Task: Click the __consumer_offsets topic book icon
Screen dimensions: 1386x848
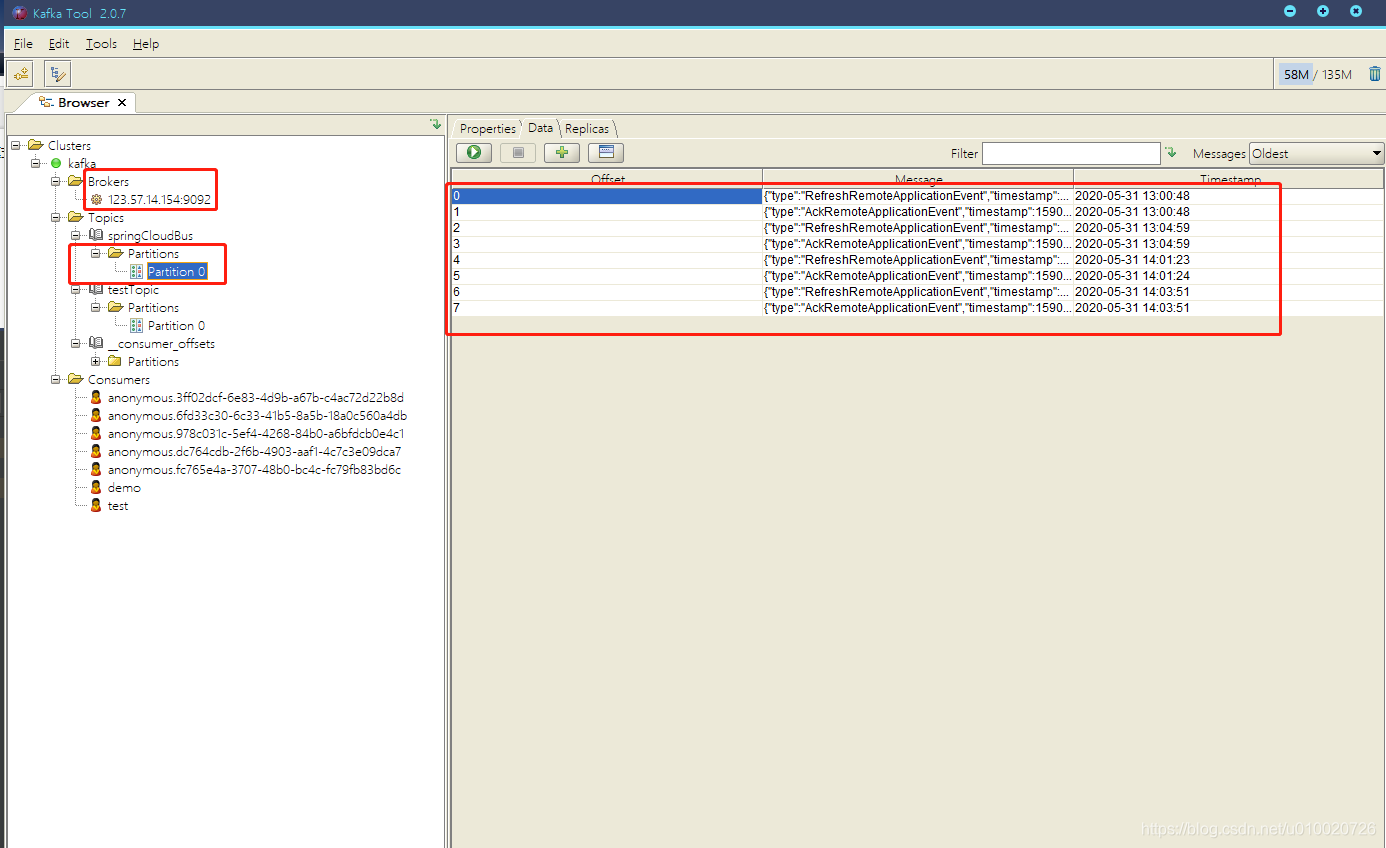Action: (96, 343)
